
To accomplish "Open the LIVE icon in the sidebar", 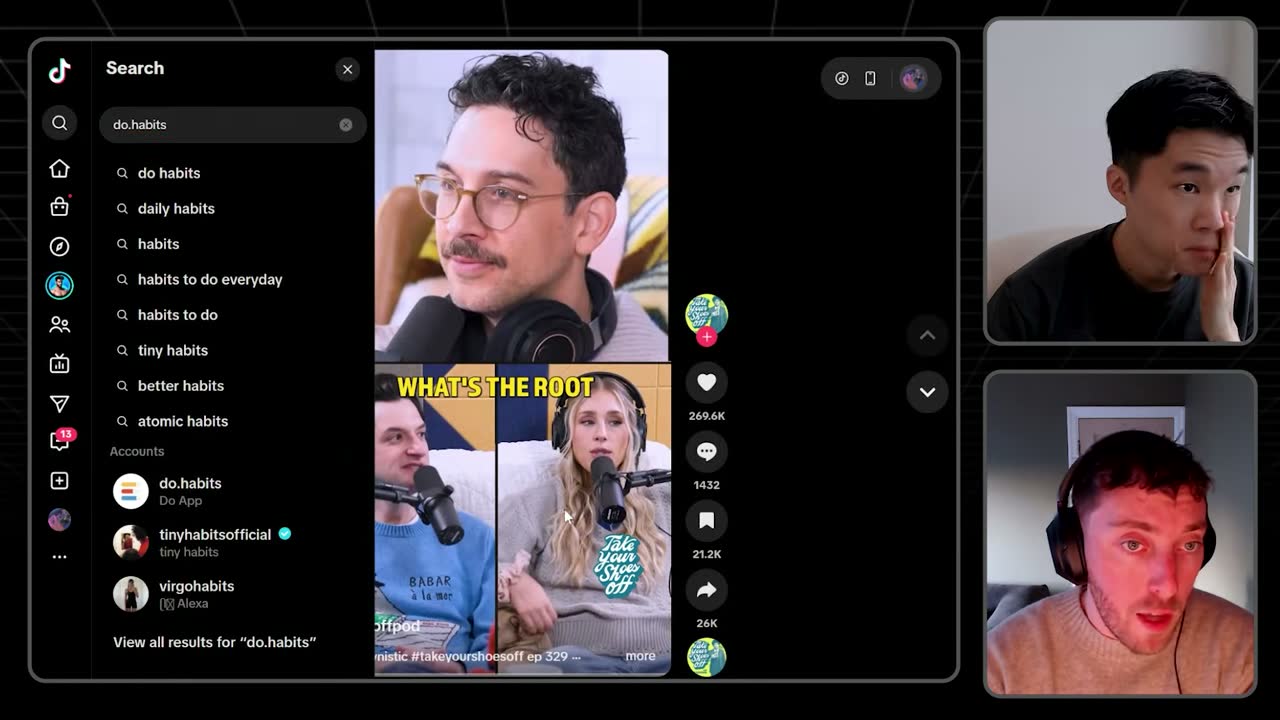I will [x=59, y=364].
